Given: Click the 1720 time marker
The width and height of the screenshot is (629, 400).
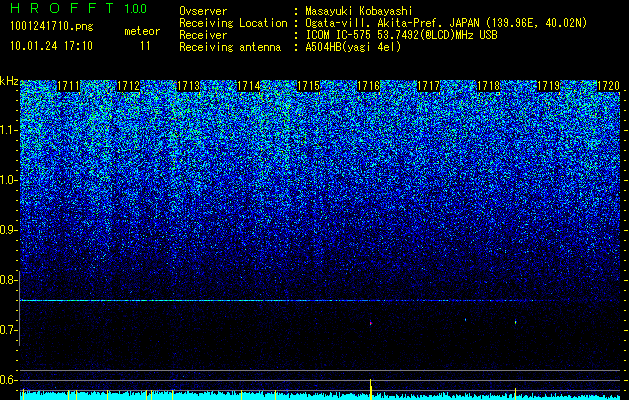Looking at the screenshot, I should [x=609, y=86].
